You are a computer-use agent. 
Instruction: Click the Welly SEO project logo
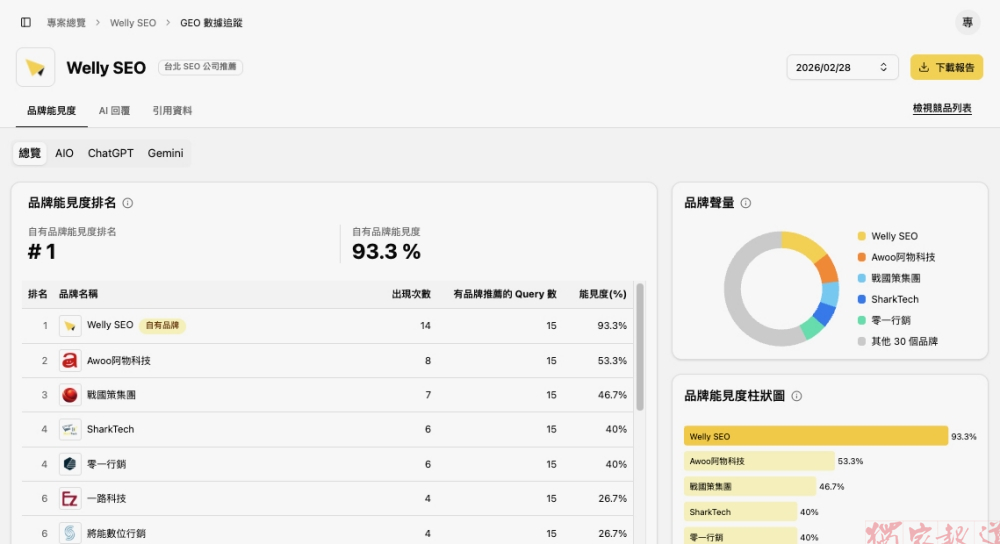[36, 68]
